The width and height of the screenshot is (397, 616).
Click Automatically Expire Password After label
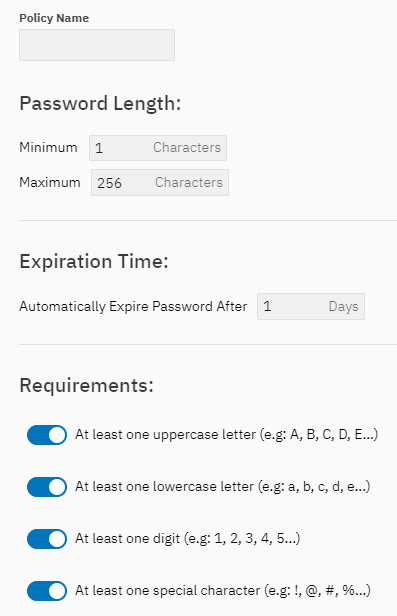[133, 306]
